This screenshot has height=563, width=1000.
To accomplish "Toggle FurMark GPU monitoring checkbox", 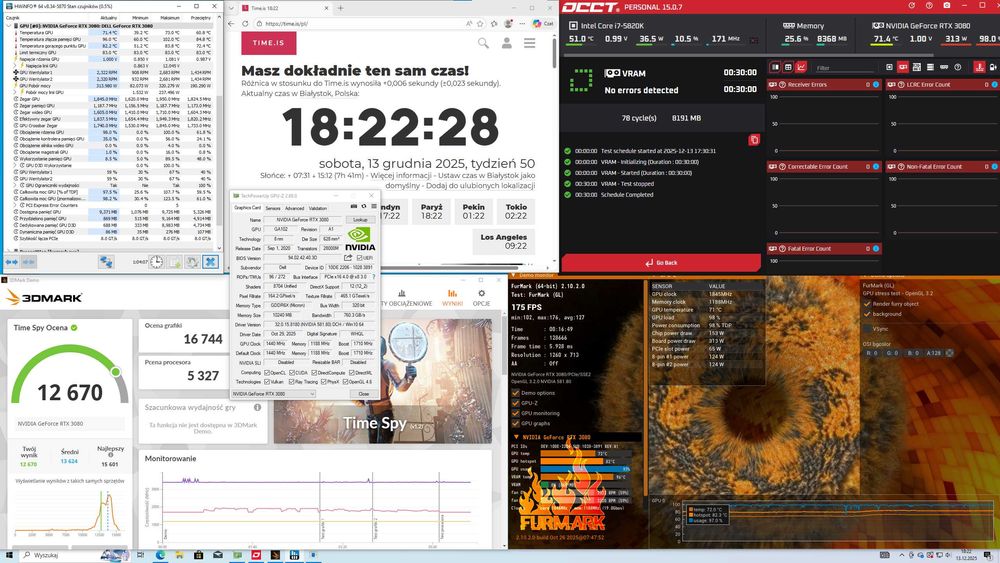I will click(x=515, y=413).
